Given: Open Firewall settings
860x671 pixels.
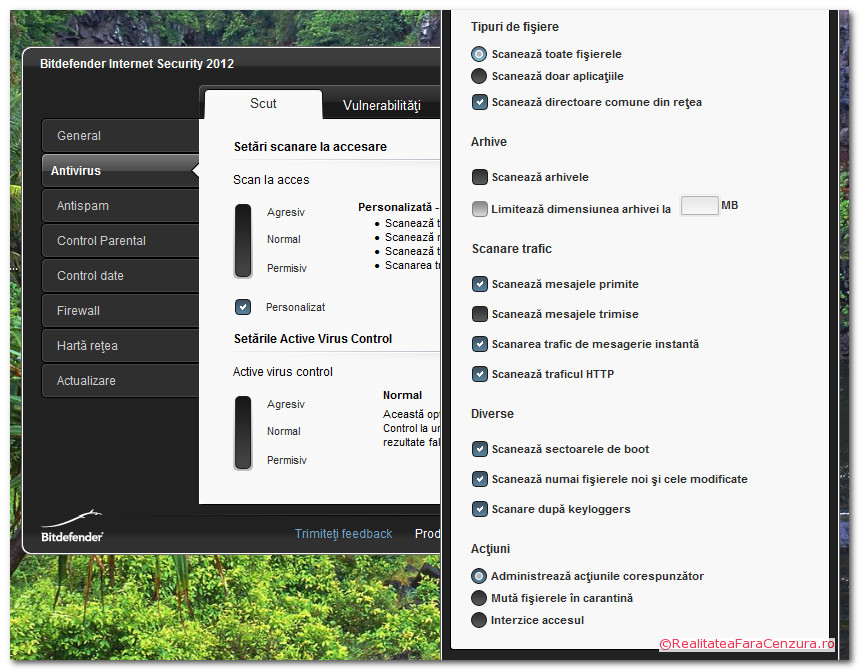Looking at the screenshot, I should coord(120,311).
